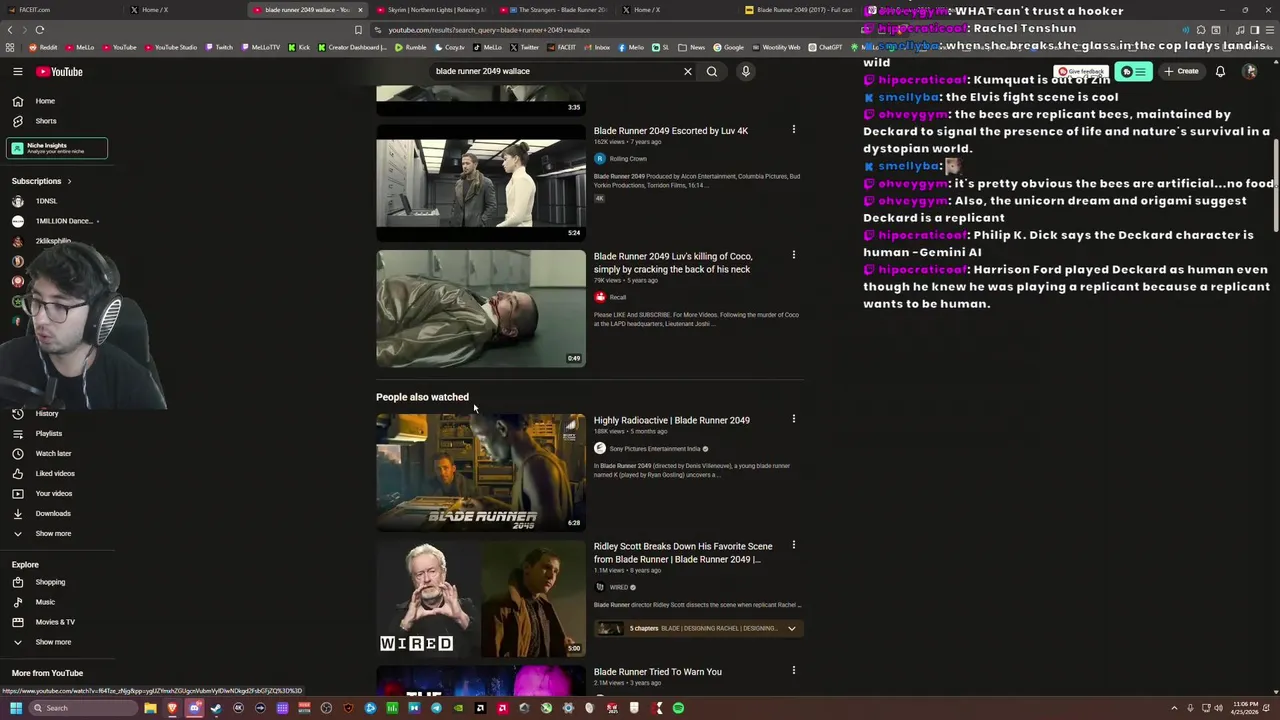Expand the Subscriptions section
The height and width of the screenshot is (720, 1280).
[x=42, y=181]
